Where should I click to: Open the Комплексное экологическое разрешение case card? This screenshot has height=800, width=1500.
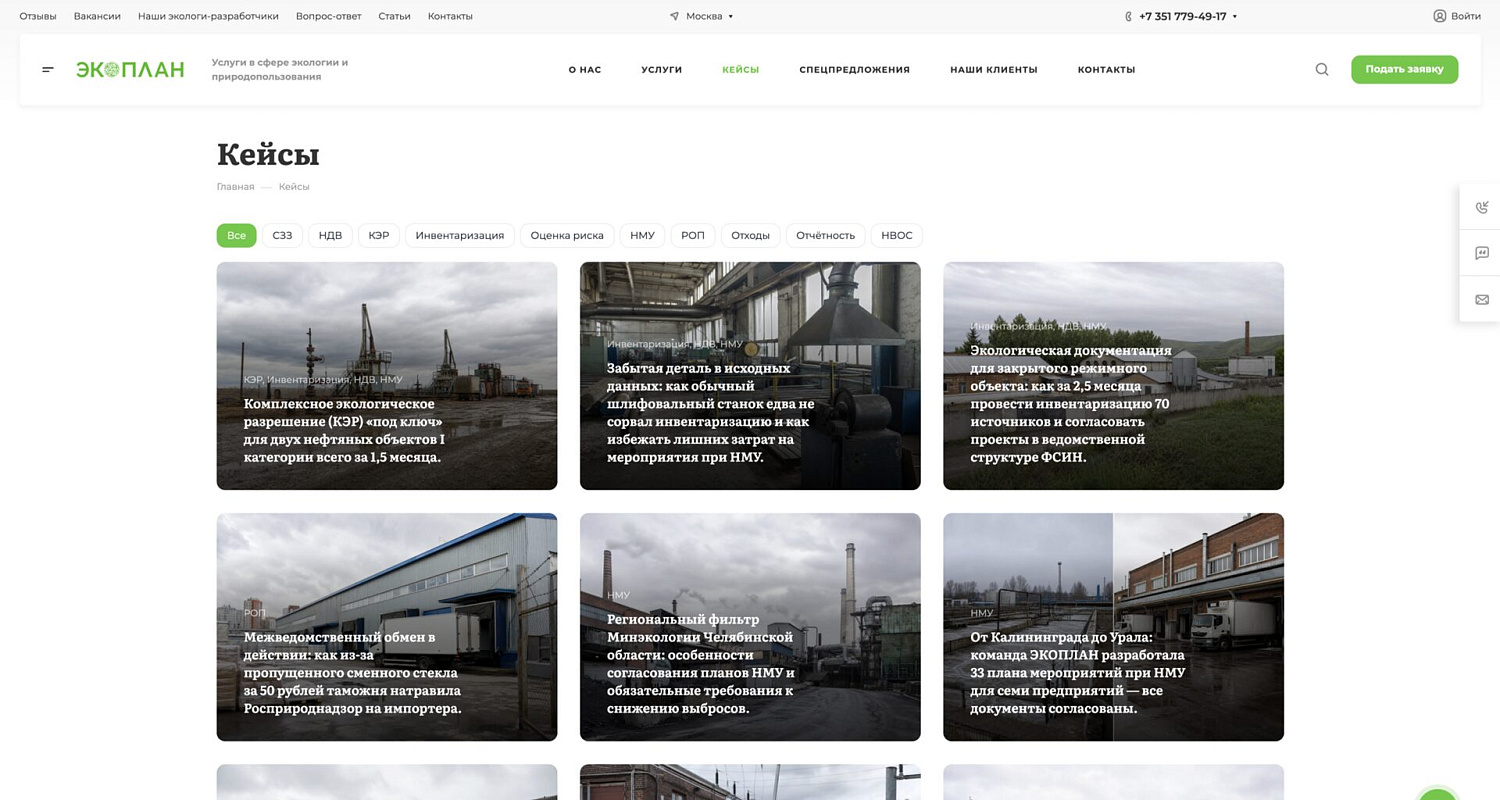coord(387,376)
